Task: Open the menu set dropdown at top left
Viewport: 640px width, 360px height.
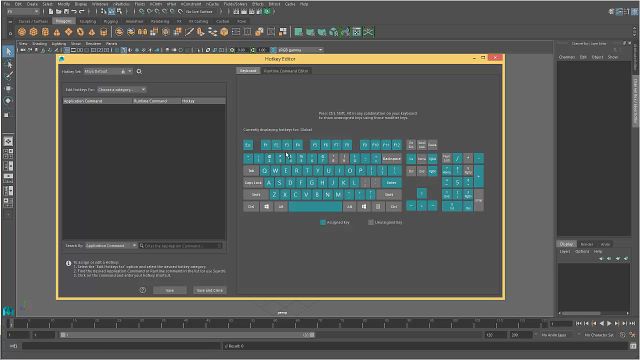Action: [23, 11]
